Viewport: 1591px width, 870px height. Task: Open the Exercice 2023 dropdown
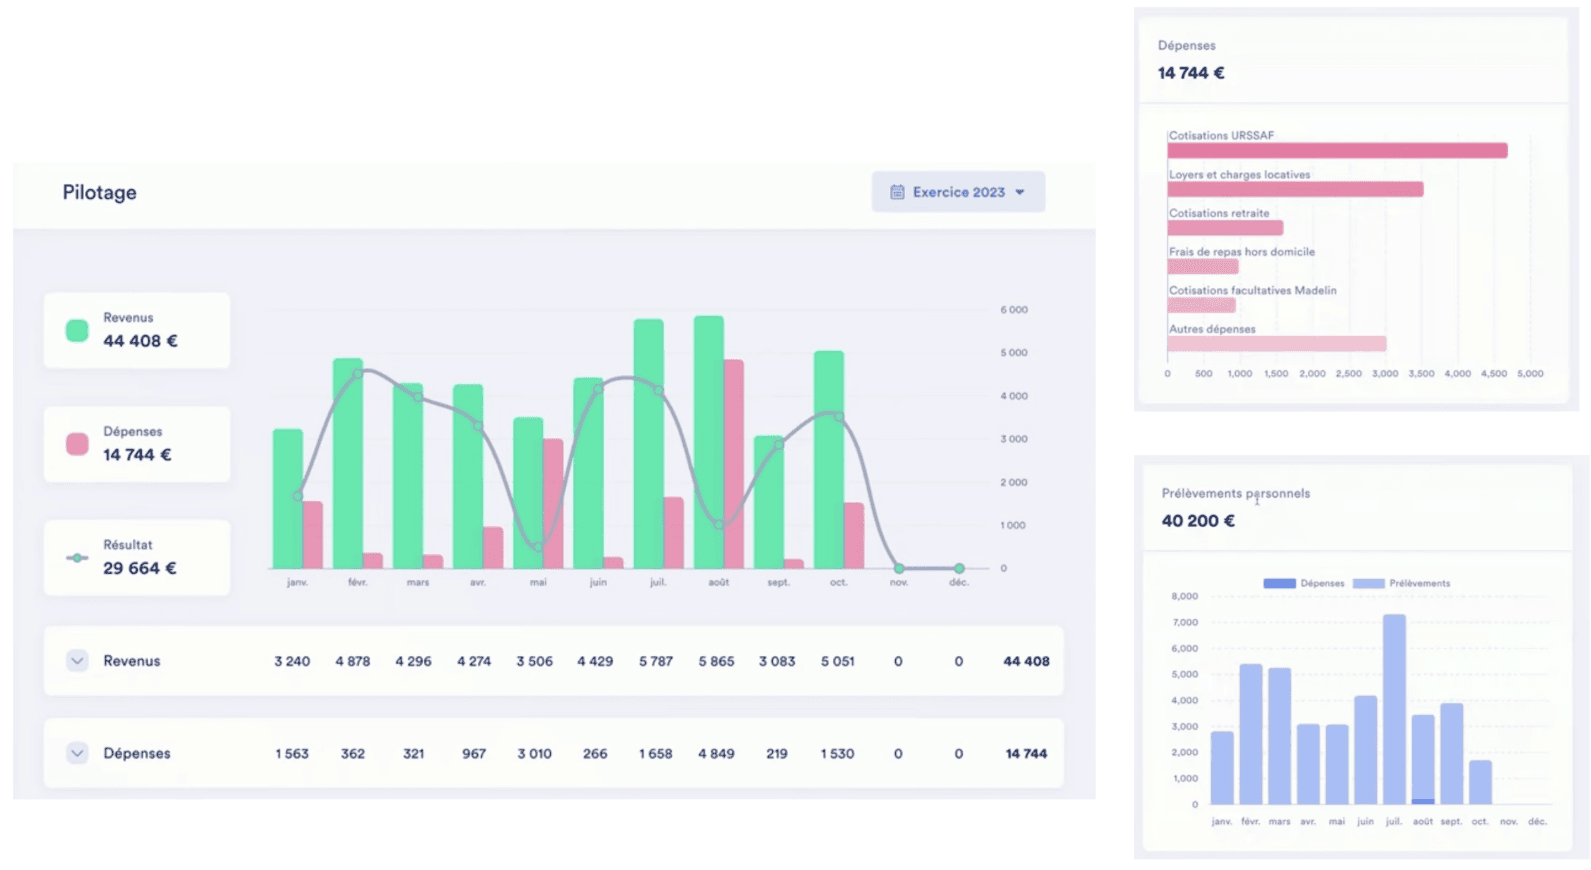pyautogui.click(x=958, y=192)
